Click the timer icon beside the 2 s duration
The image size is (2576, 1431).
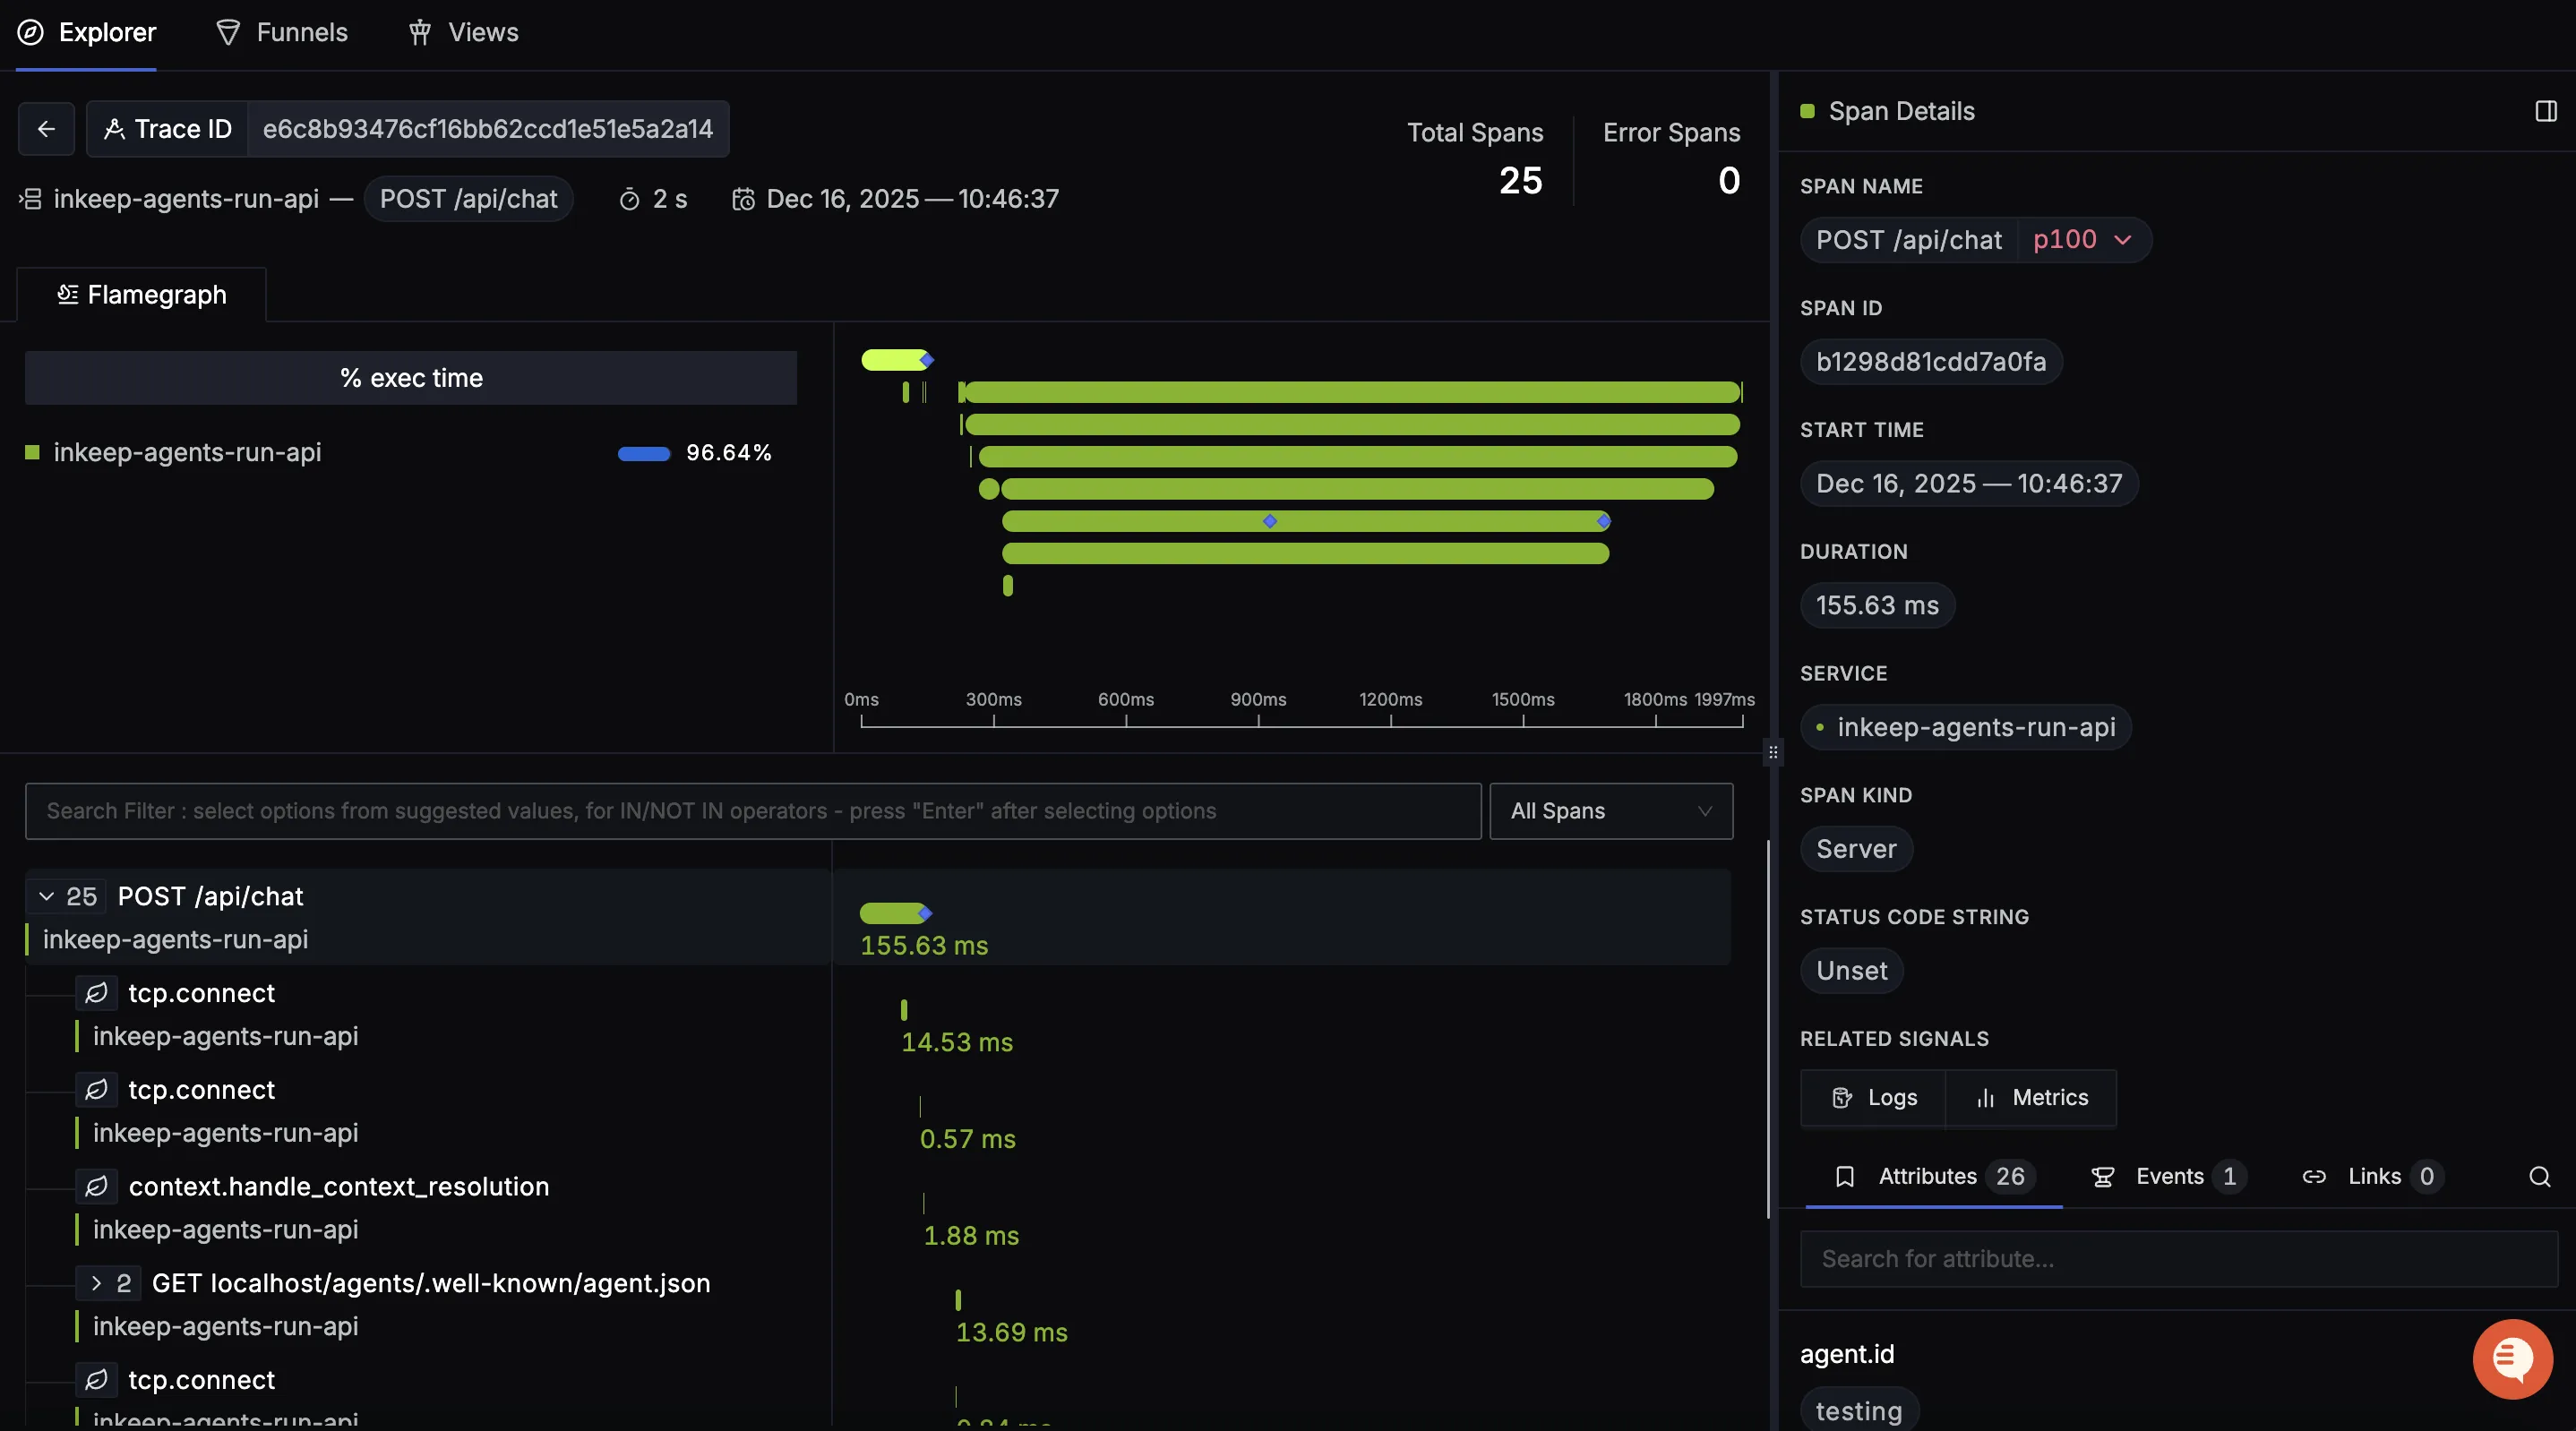630,199
